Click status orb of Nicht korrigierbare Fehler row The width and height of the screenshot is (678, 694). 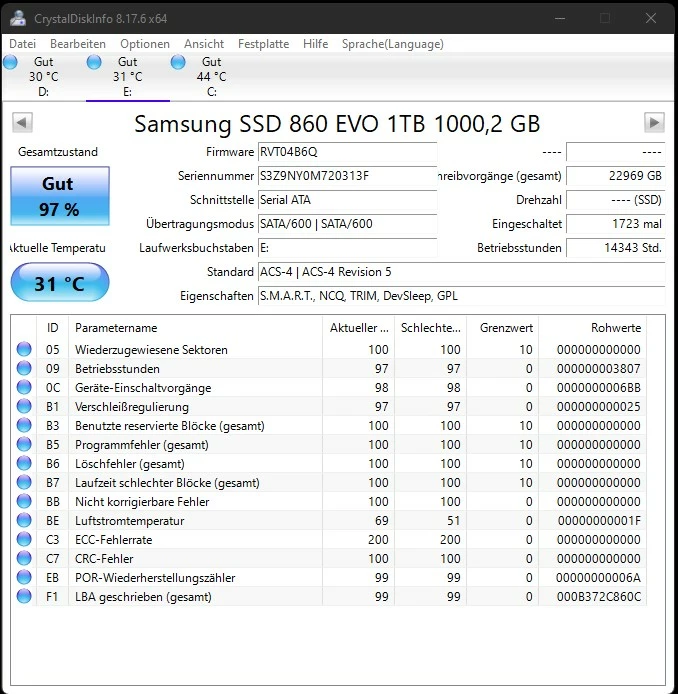[x=24, y=501]
